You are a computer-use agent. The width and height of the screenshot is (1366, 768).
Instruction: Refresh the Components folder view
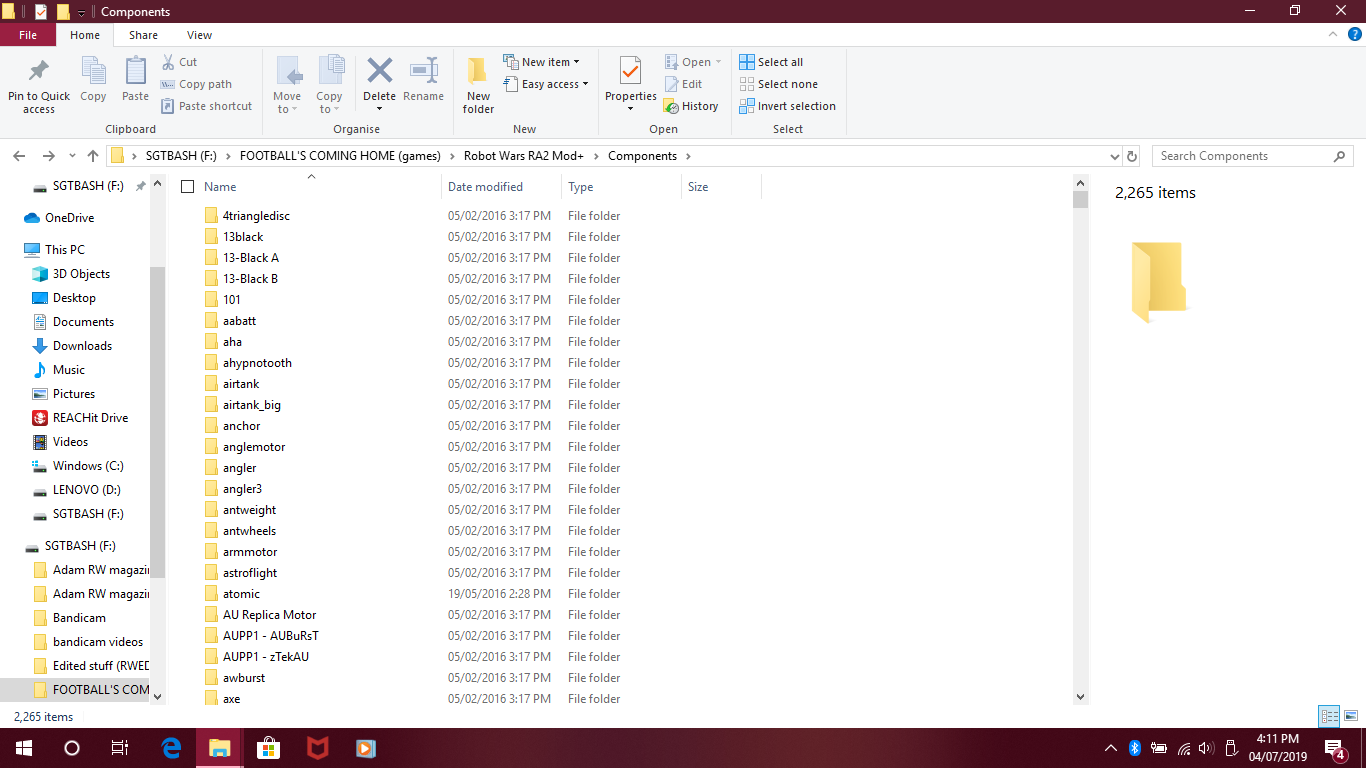1132,156
